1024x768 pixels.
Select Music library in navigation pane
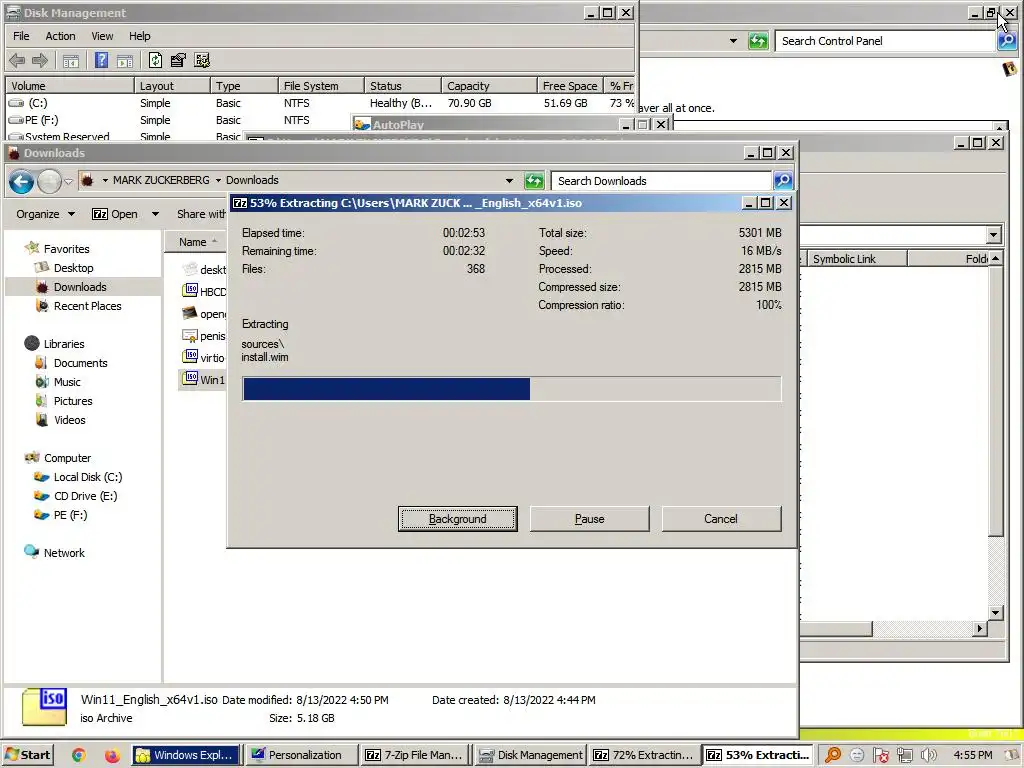click(67, 382)
